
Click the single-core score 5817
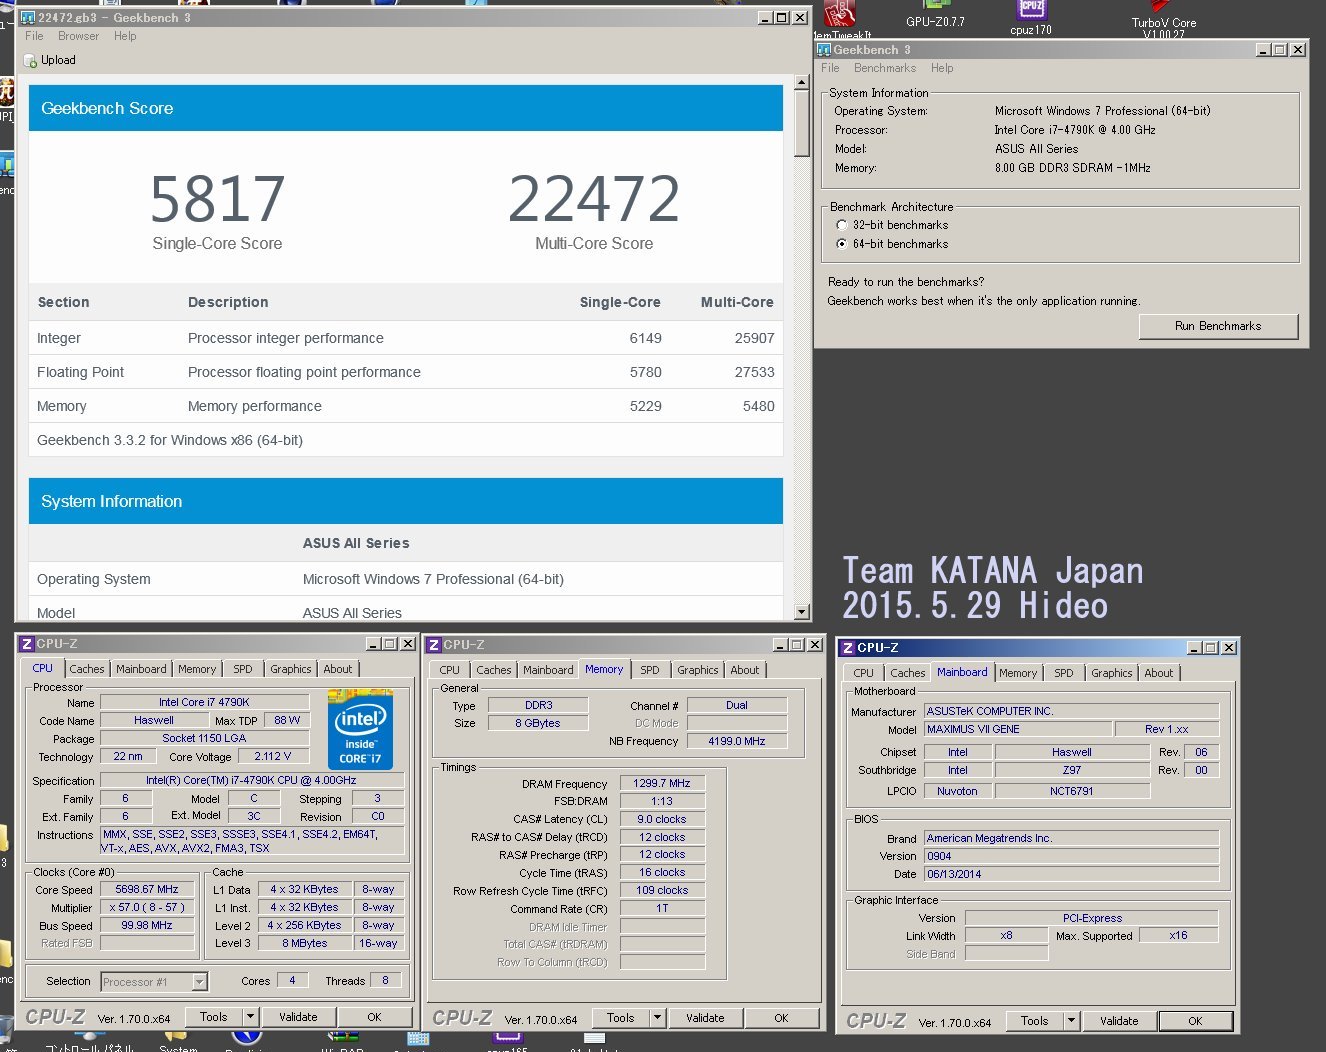point(217,199)
